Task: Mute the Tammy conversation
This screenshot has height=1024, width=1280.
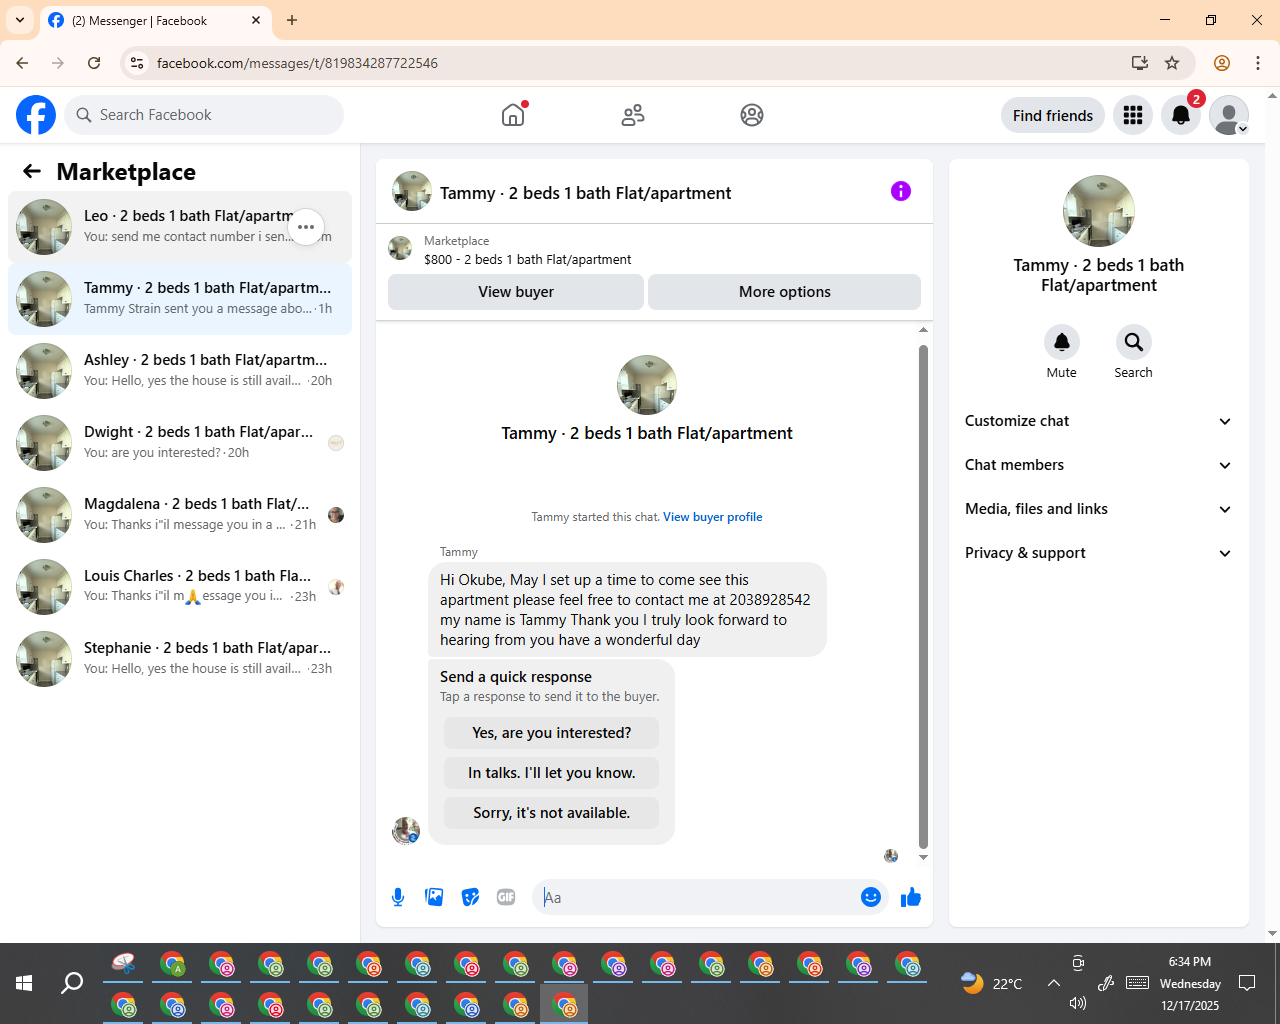Action: [1062, 342]
